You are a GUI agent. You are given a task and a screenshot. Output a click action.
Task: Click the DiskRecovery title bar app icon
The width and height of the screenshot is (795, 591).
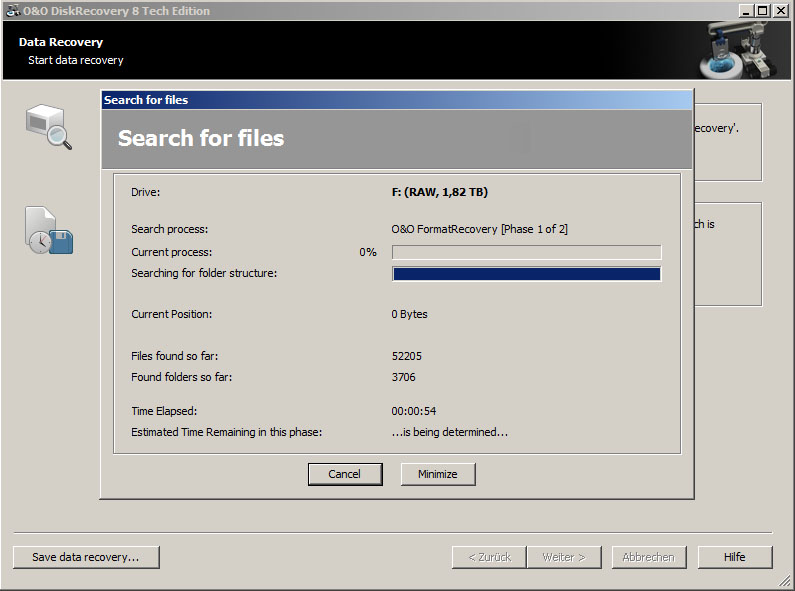13,10
